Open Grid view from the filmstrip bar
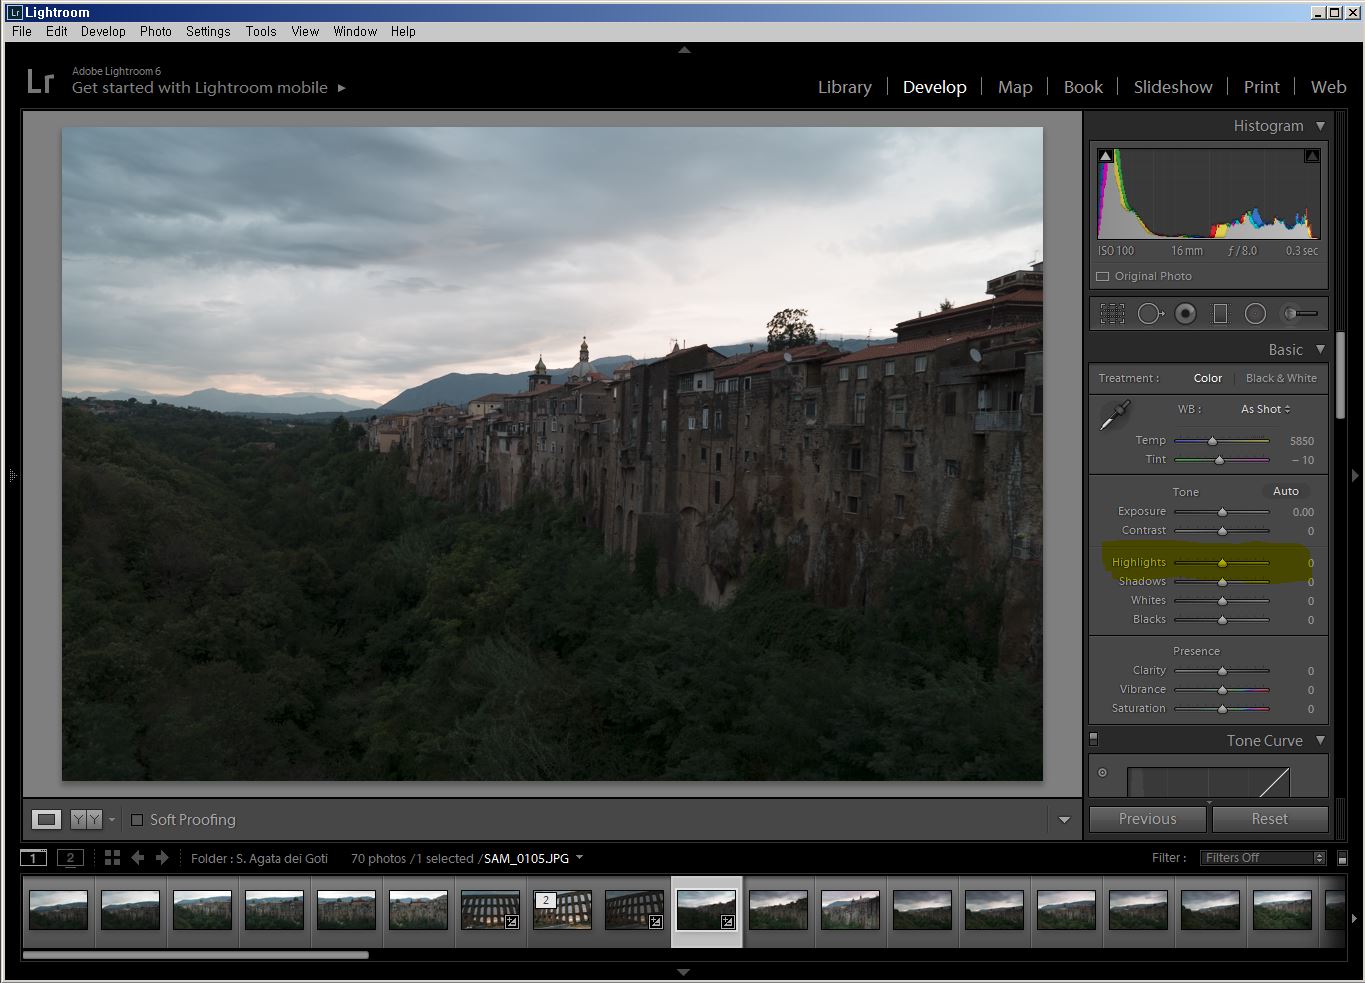Screen dimensions: 1365x983 (x=112, y=858)
